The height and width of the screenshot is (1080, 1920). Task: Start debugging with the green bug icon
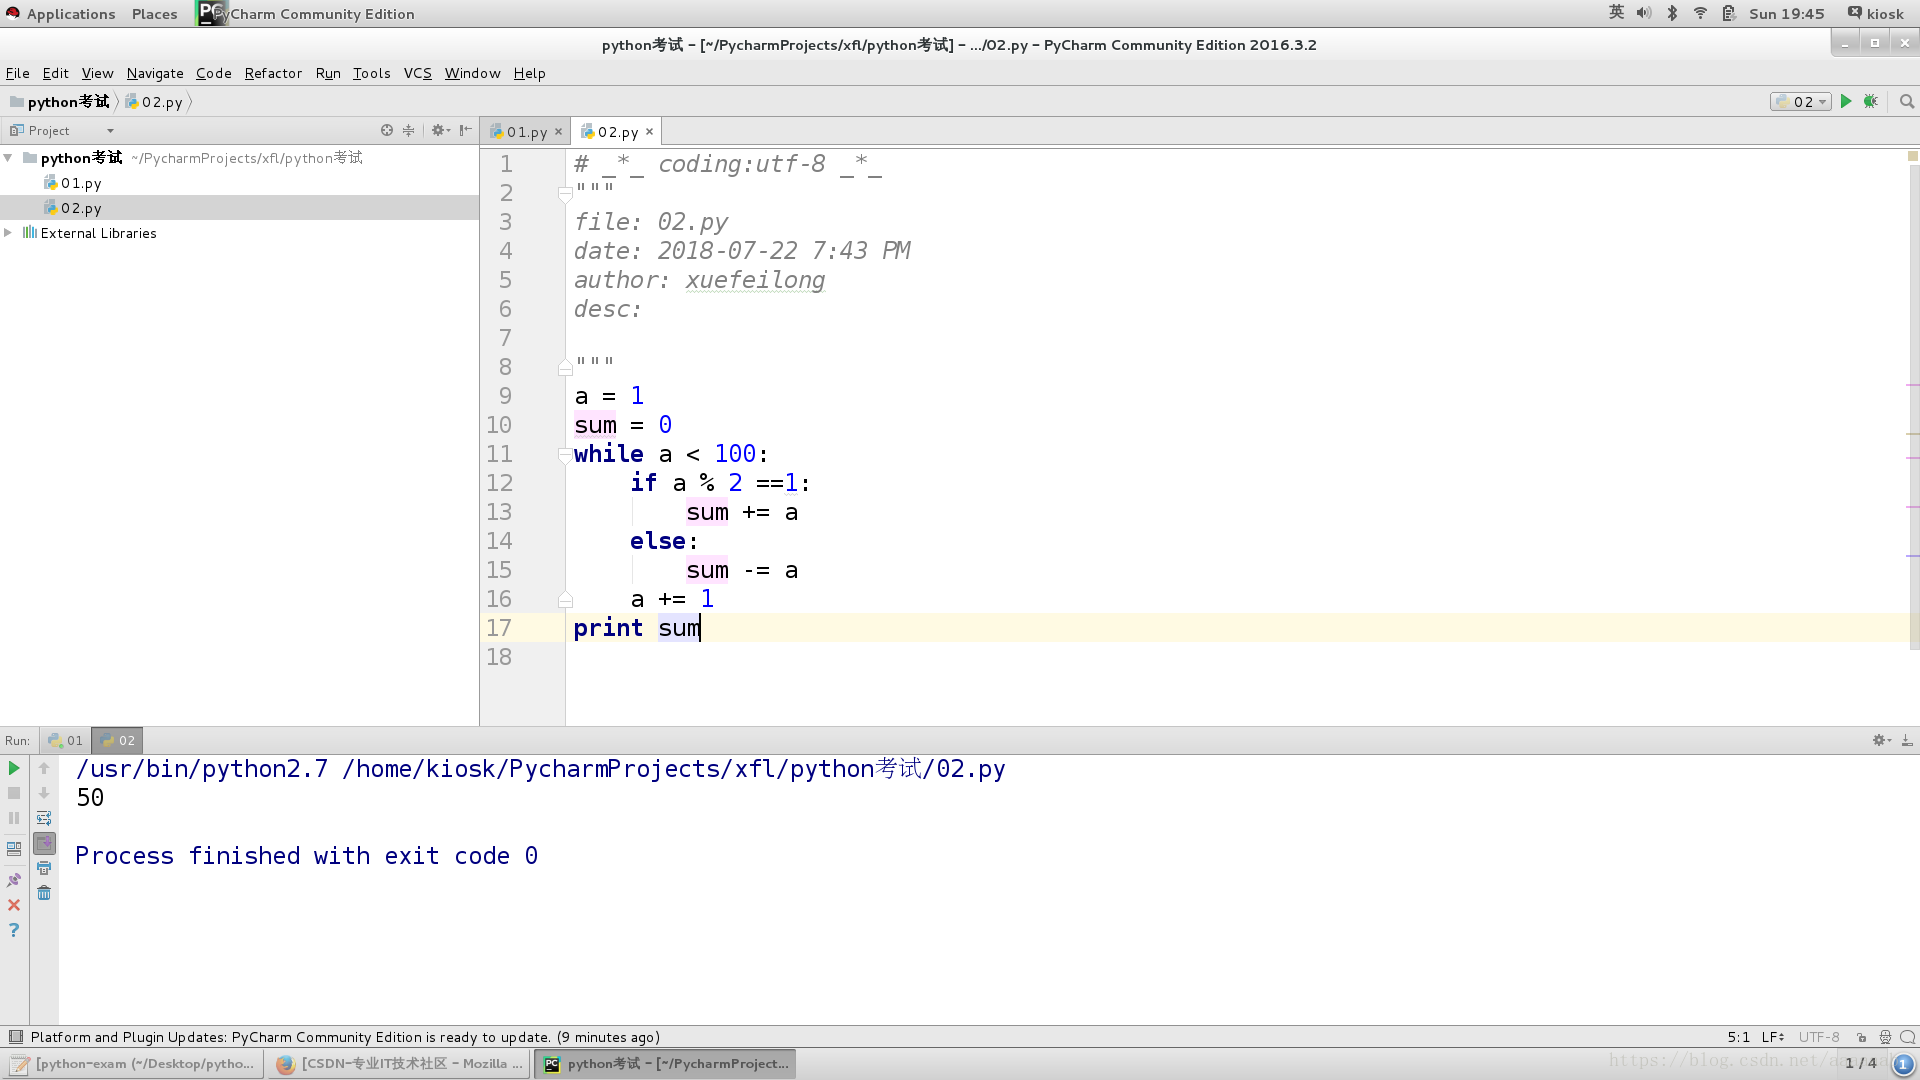coord(1871,101)
